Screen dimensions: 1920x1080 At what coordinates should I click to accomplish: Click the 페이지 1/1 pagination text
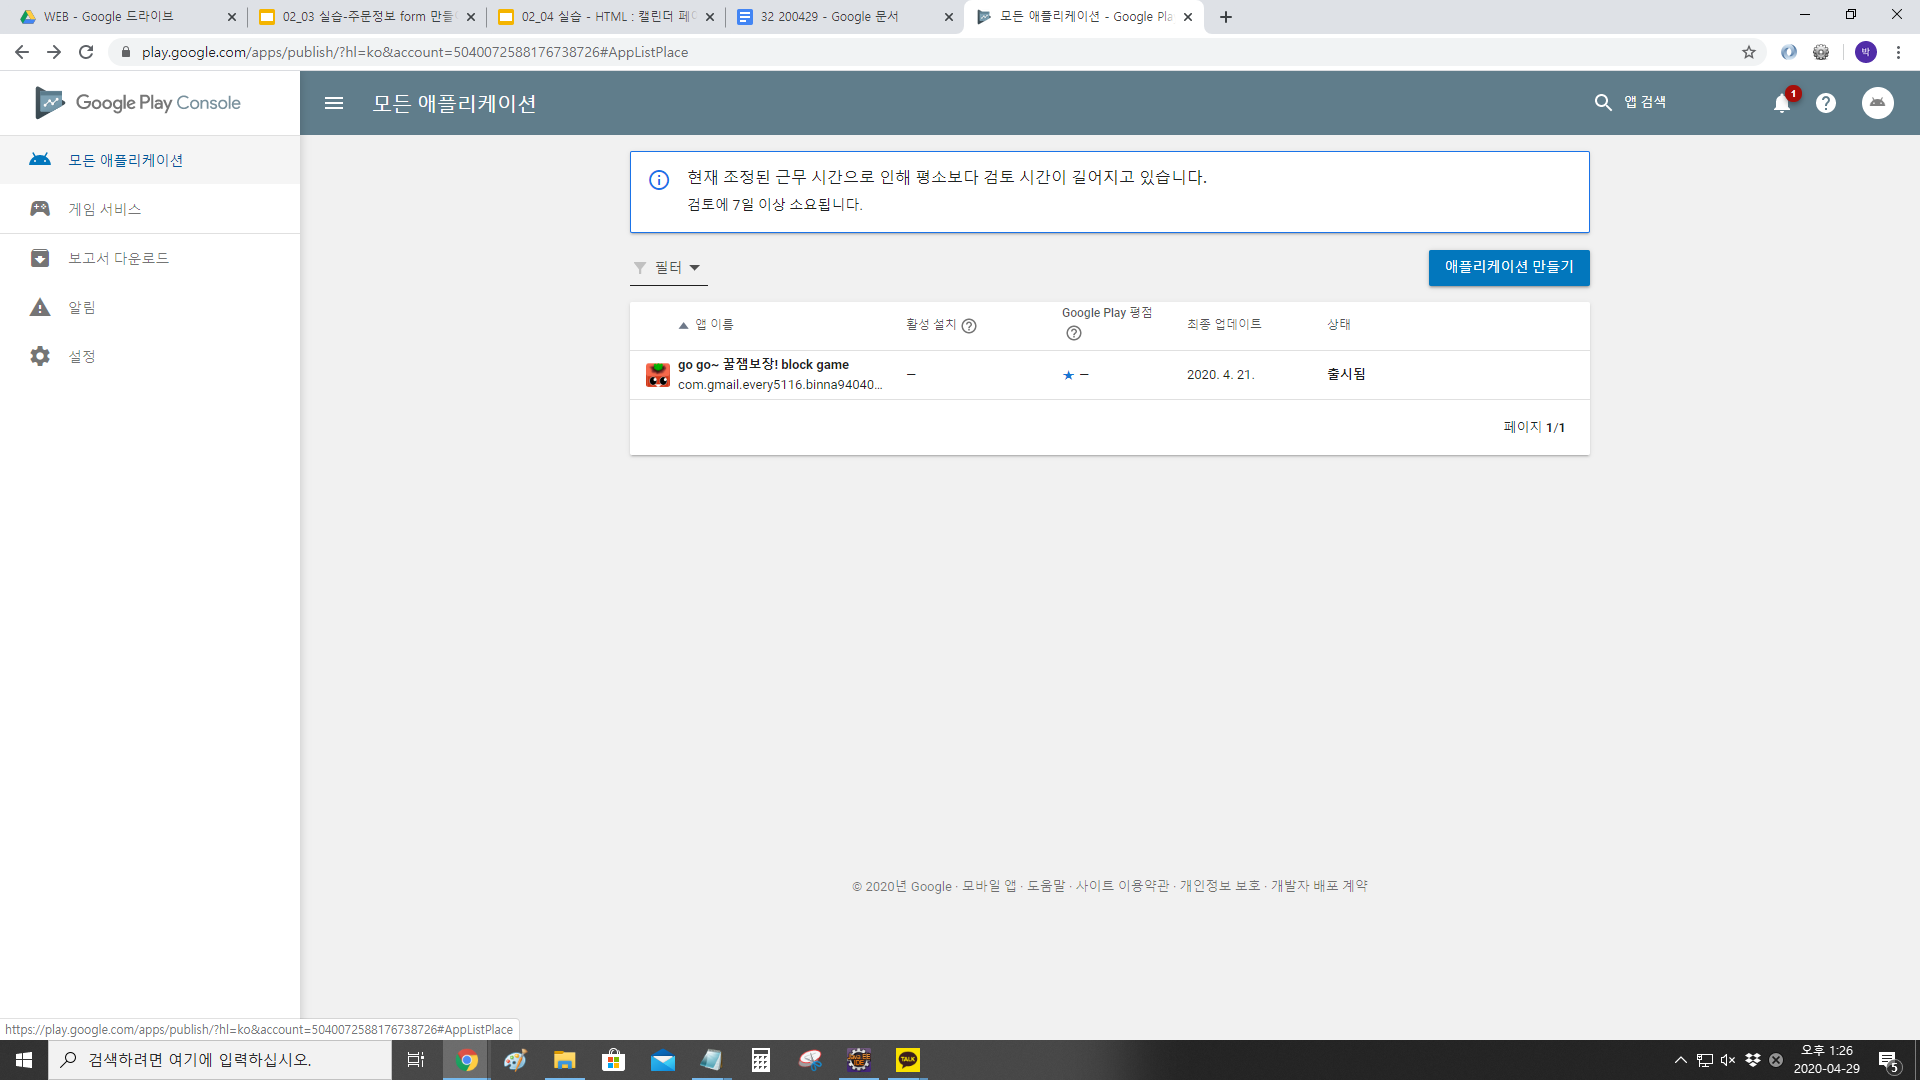click(1534, 427)
